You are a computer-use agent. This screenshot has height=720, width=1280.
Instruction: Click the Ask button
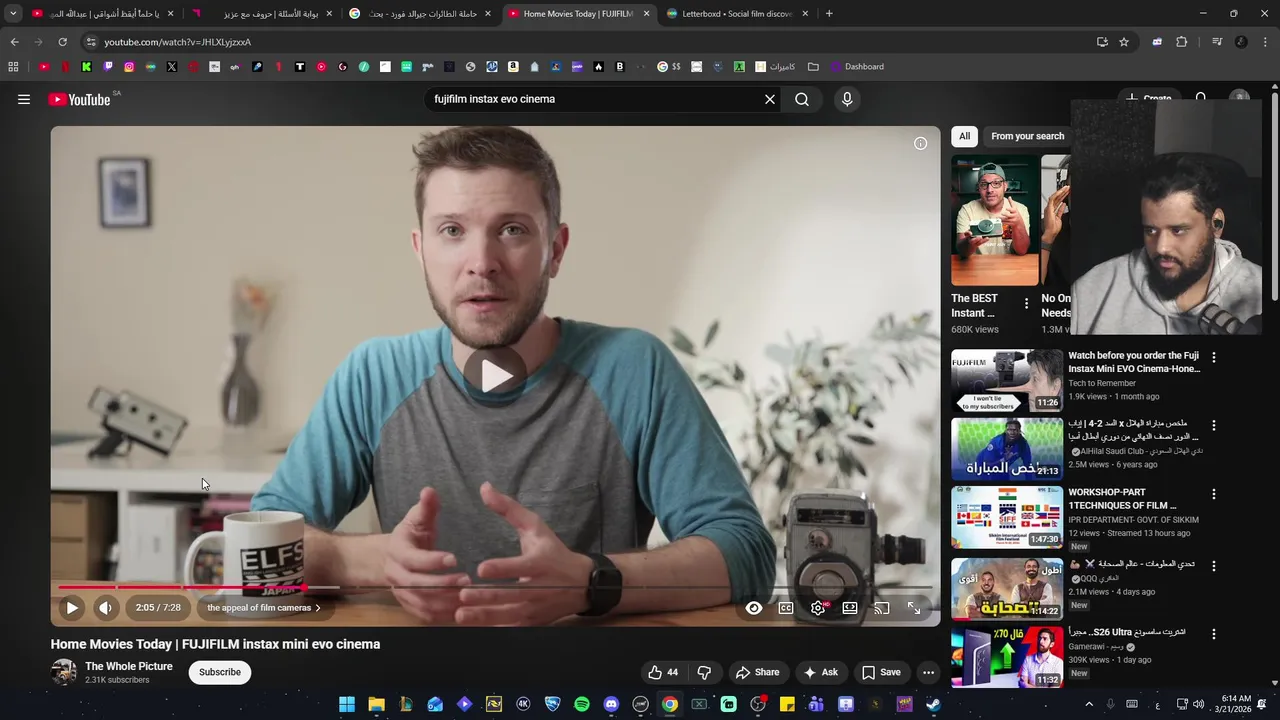(821, 672)
